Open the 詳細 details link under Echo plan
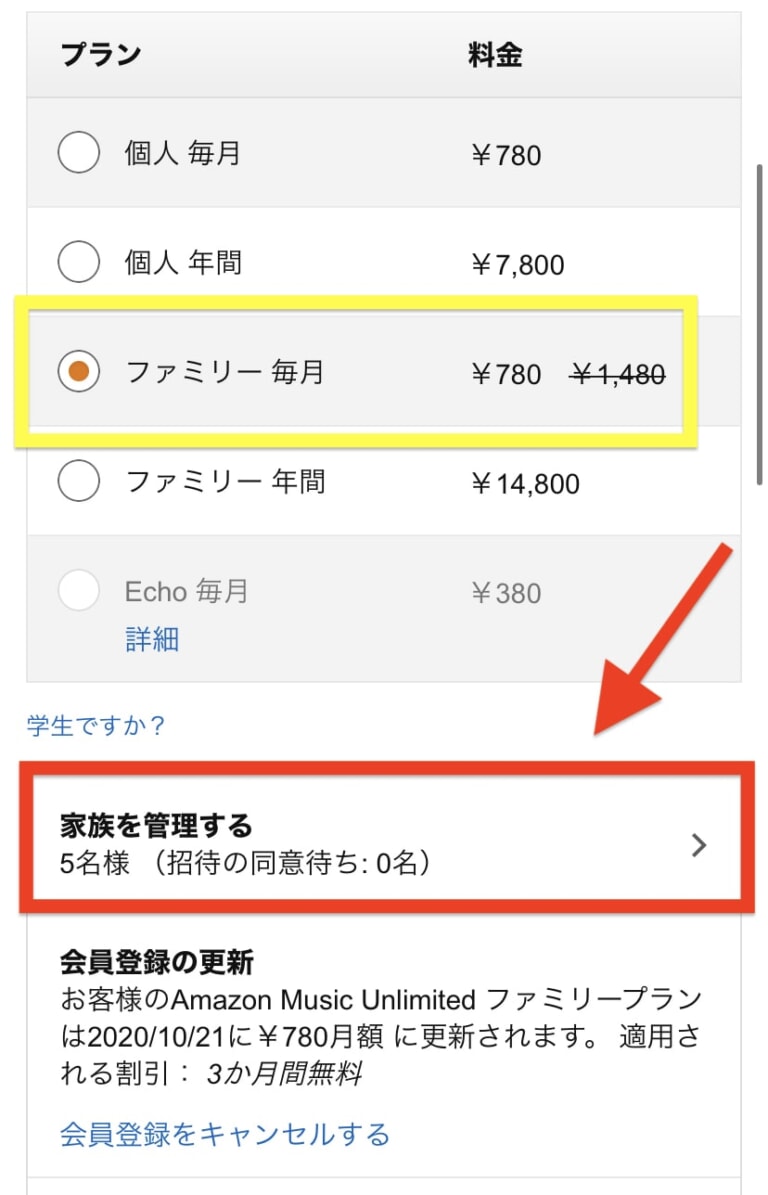 tap(151, 639)
